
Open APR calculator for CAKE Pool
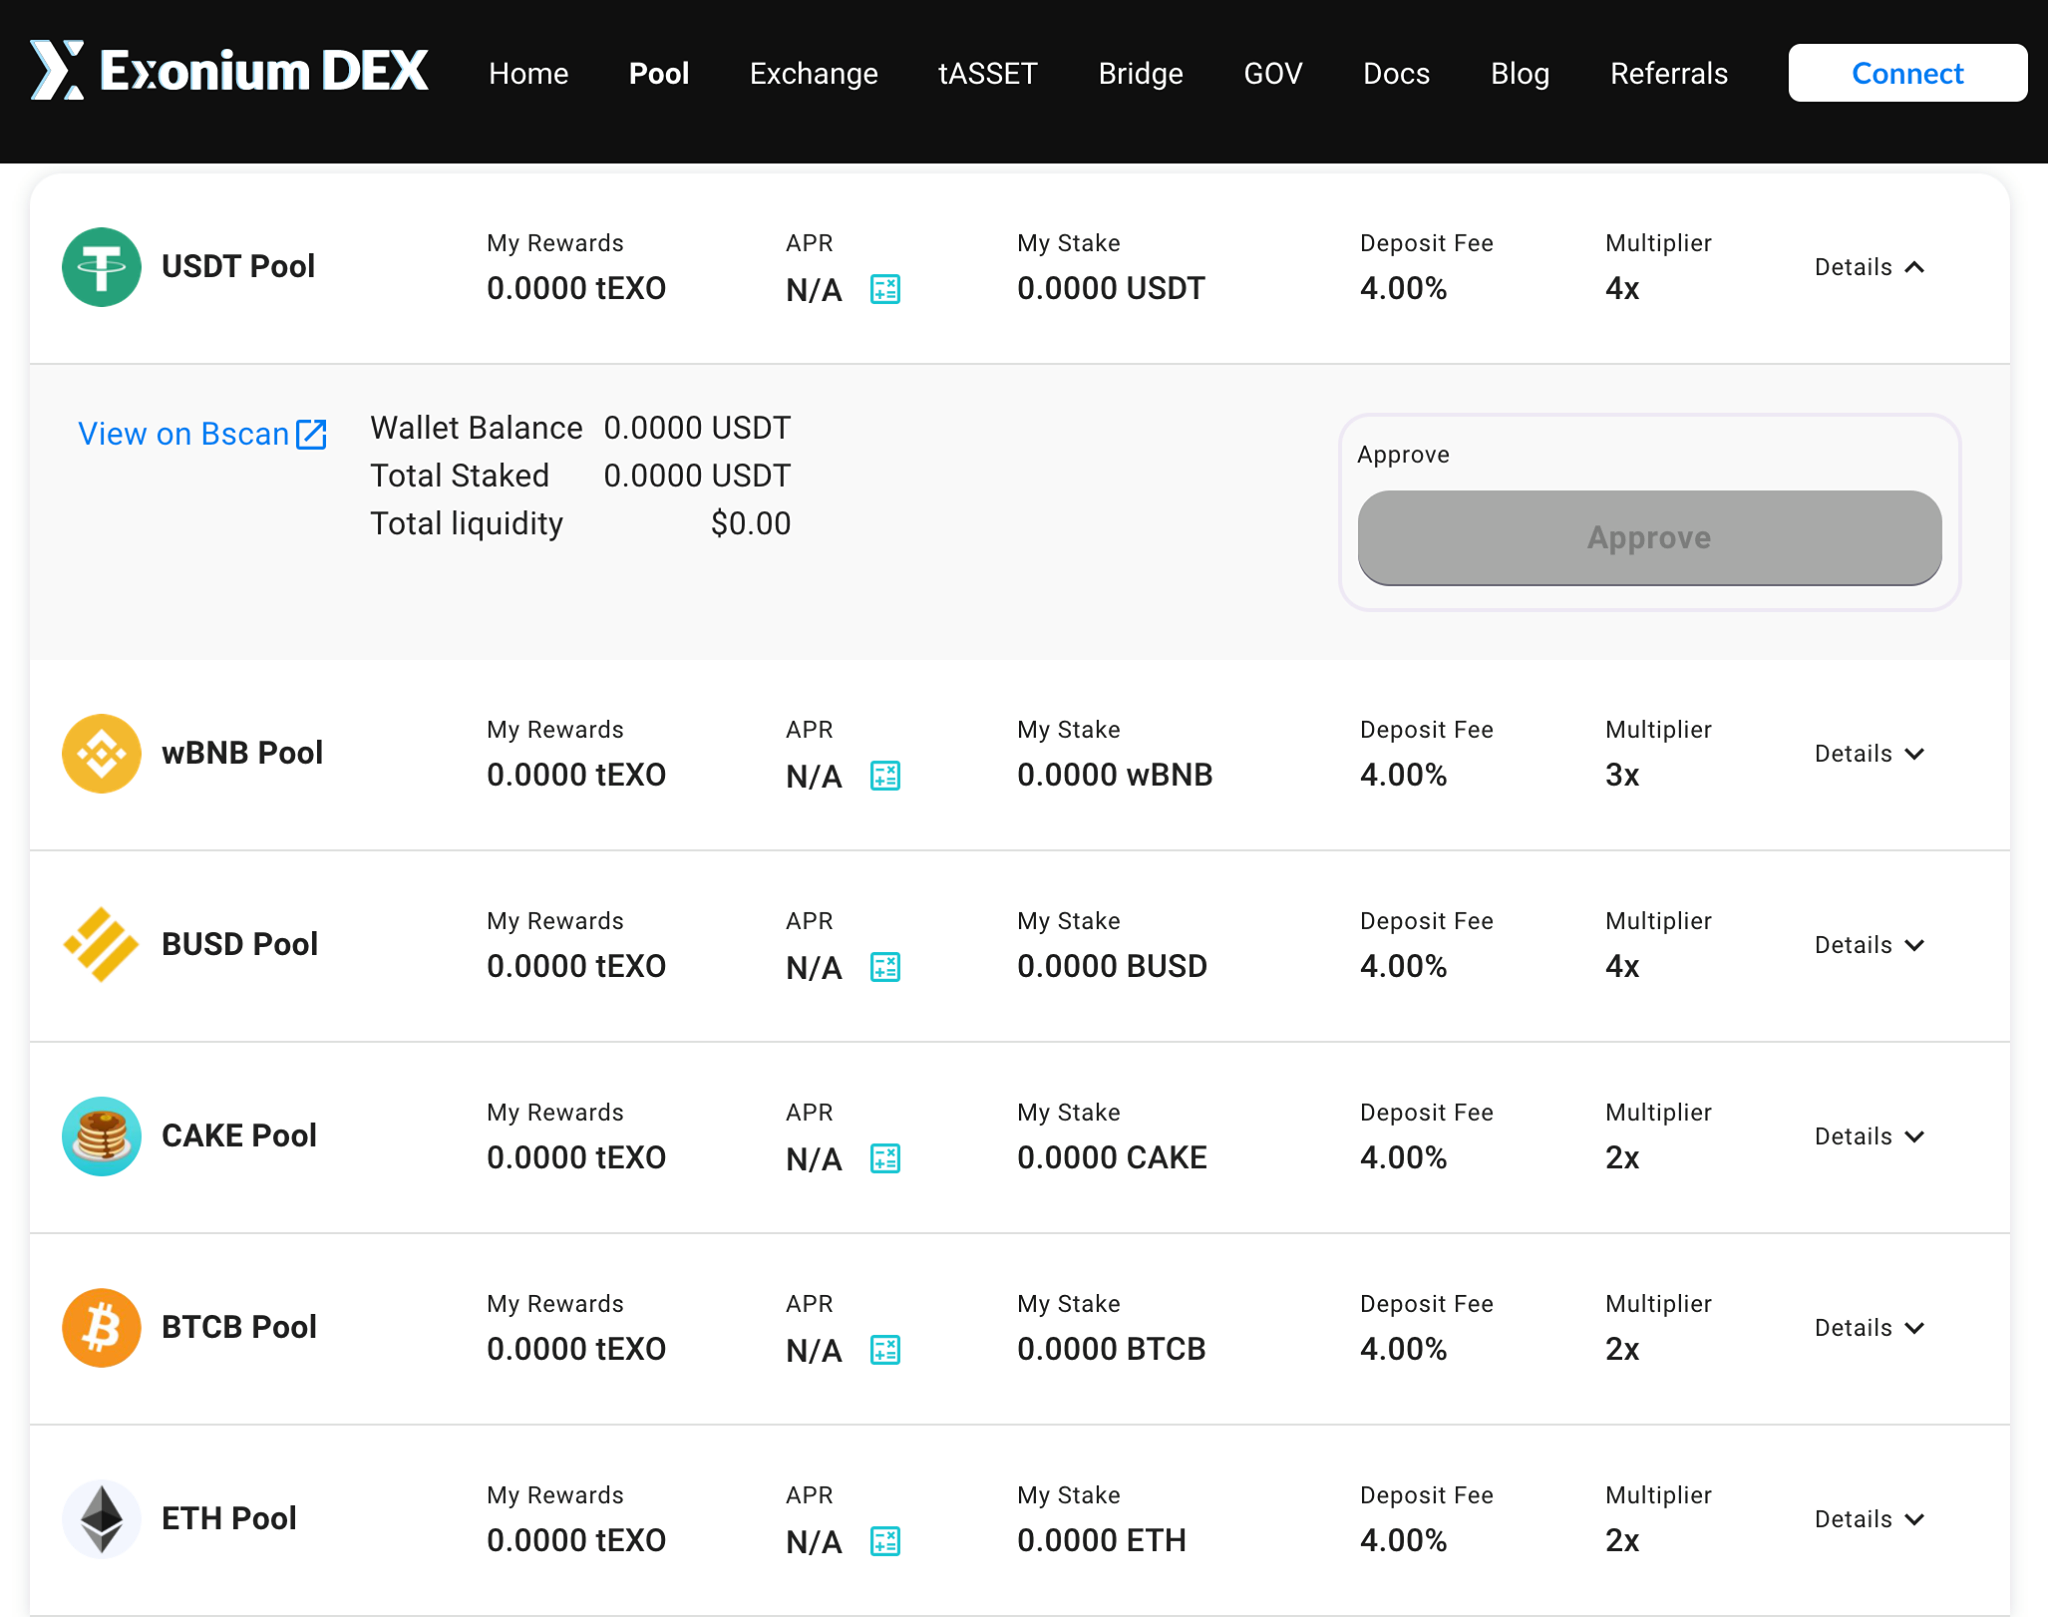click(885, 1158)
